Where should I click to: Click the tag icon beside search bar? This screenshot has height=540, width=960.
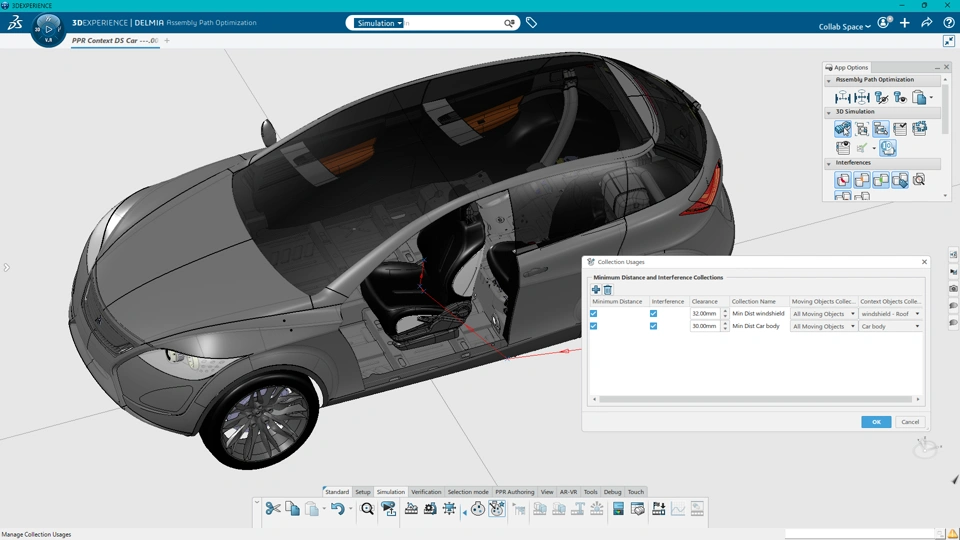click(x=532, y=22)
